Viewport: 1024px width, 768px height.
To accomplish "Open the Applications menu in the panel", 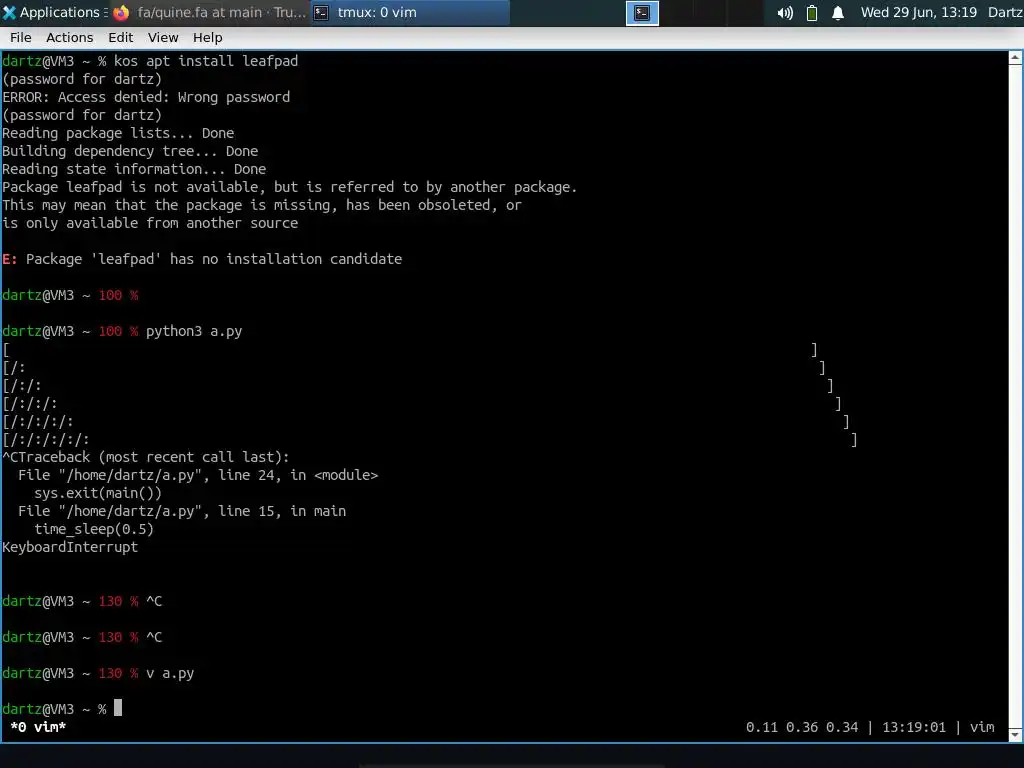I will pyautogui.click(x=55, y=12).
